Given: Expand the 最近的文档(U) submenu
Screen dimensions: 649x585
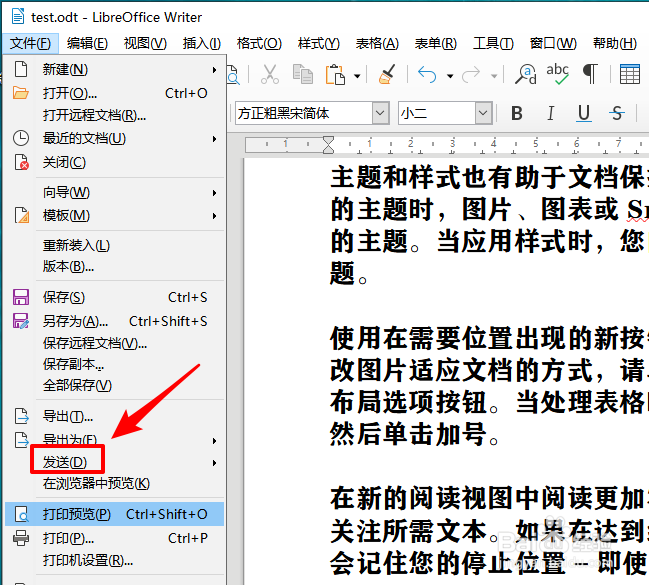Looking at the screenshot, I should [x=214, y=138].
